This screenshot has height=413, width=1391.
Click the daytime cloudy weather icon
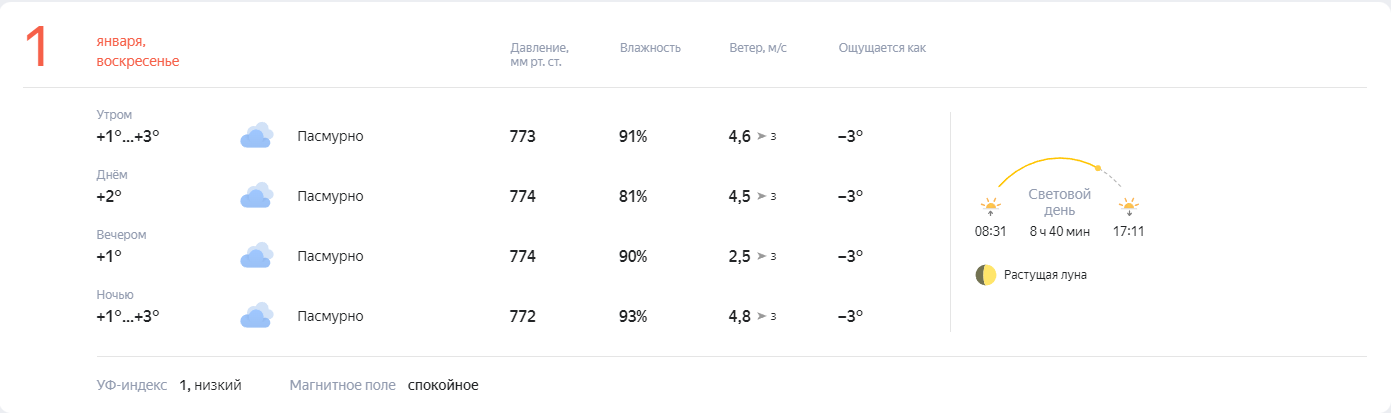256,196
